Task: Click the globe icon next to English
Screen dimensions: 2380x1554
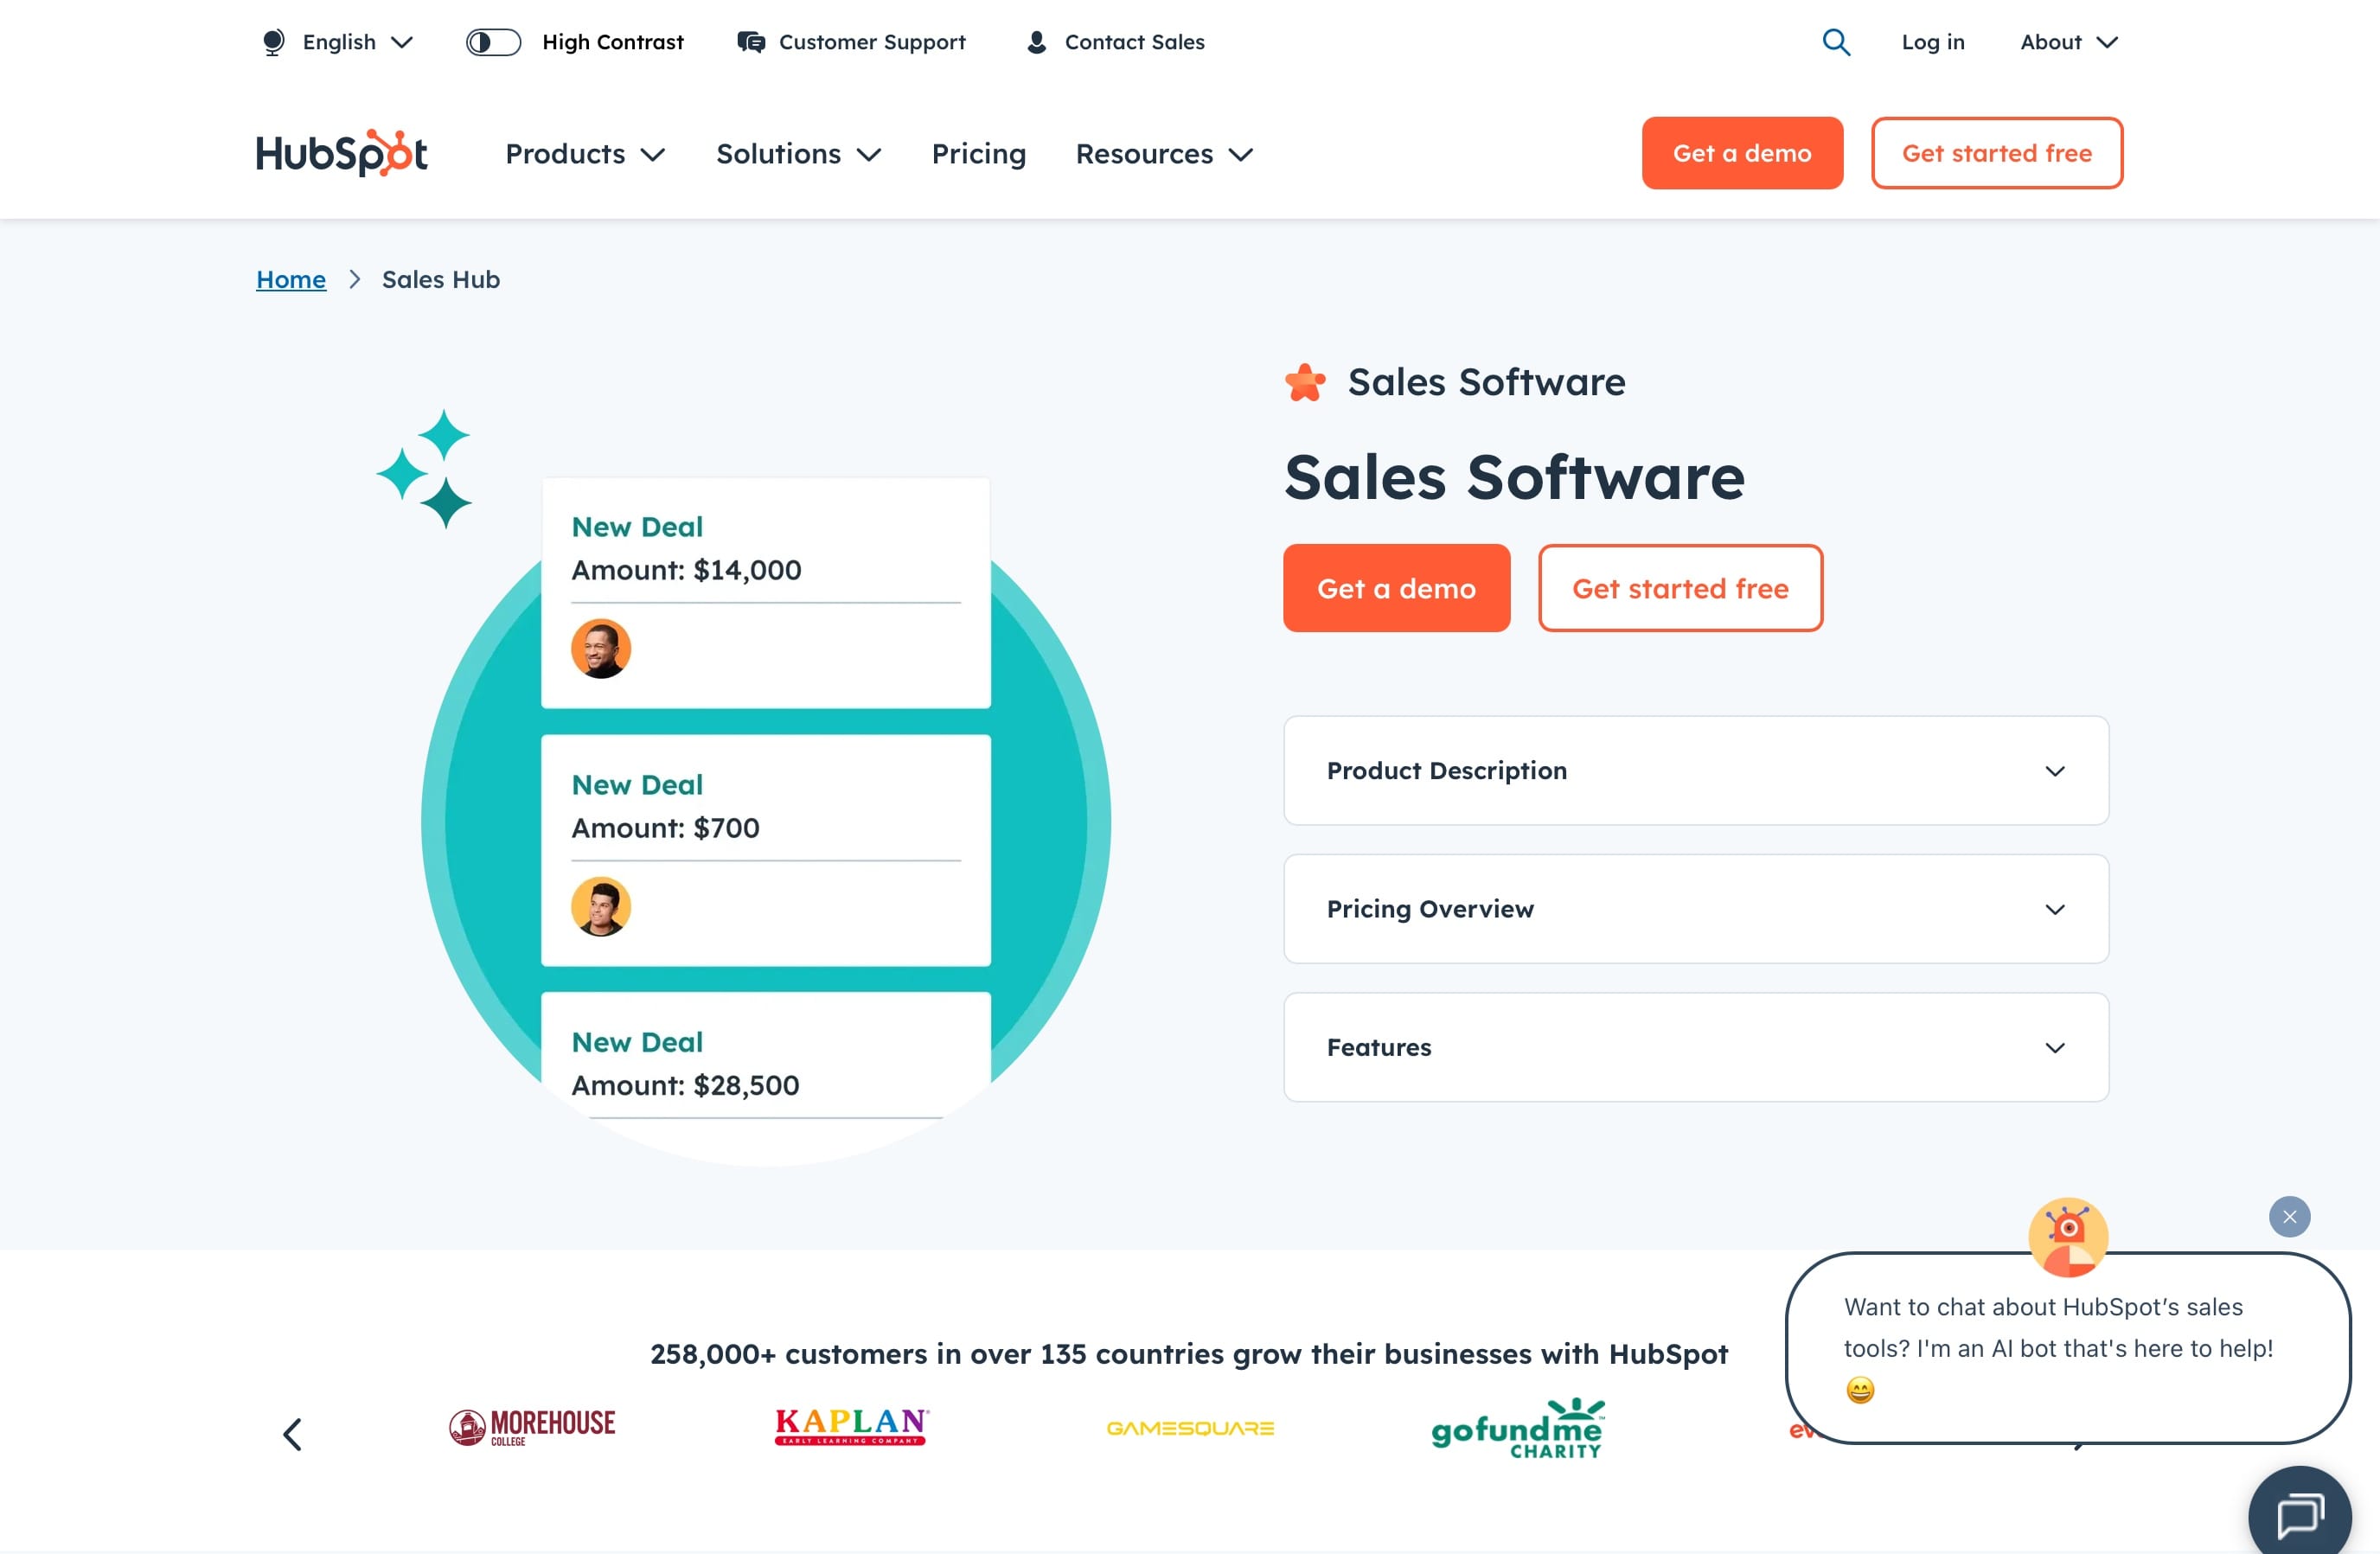Action: 272,42
